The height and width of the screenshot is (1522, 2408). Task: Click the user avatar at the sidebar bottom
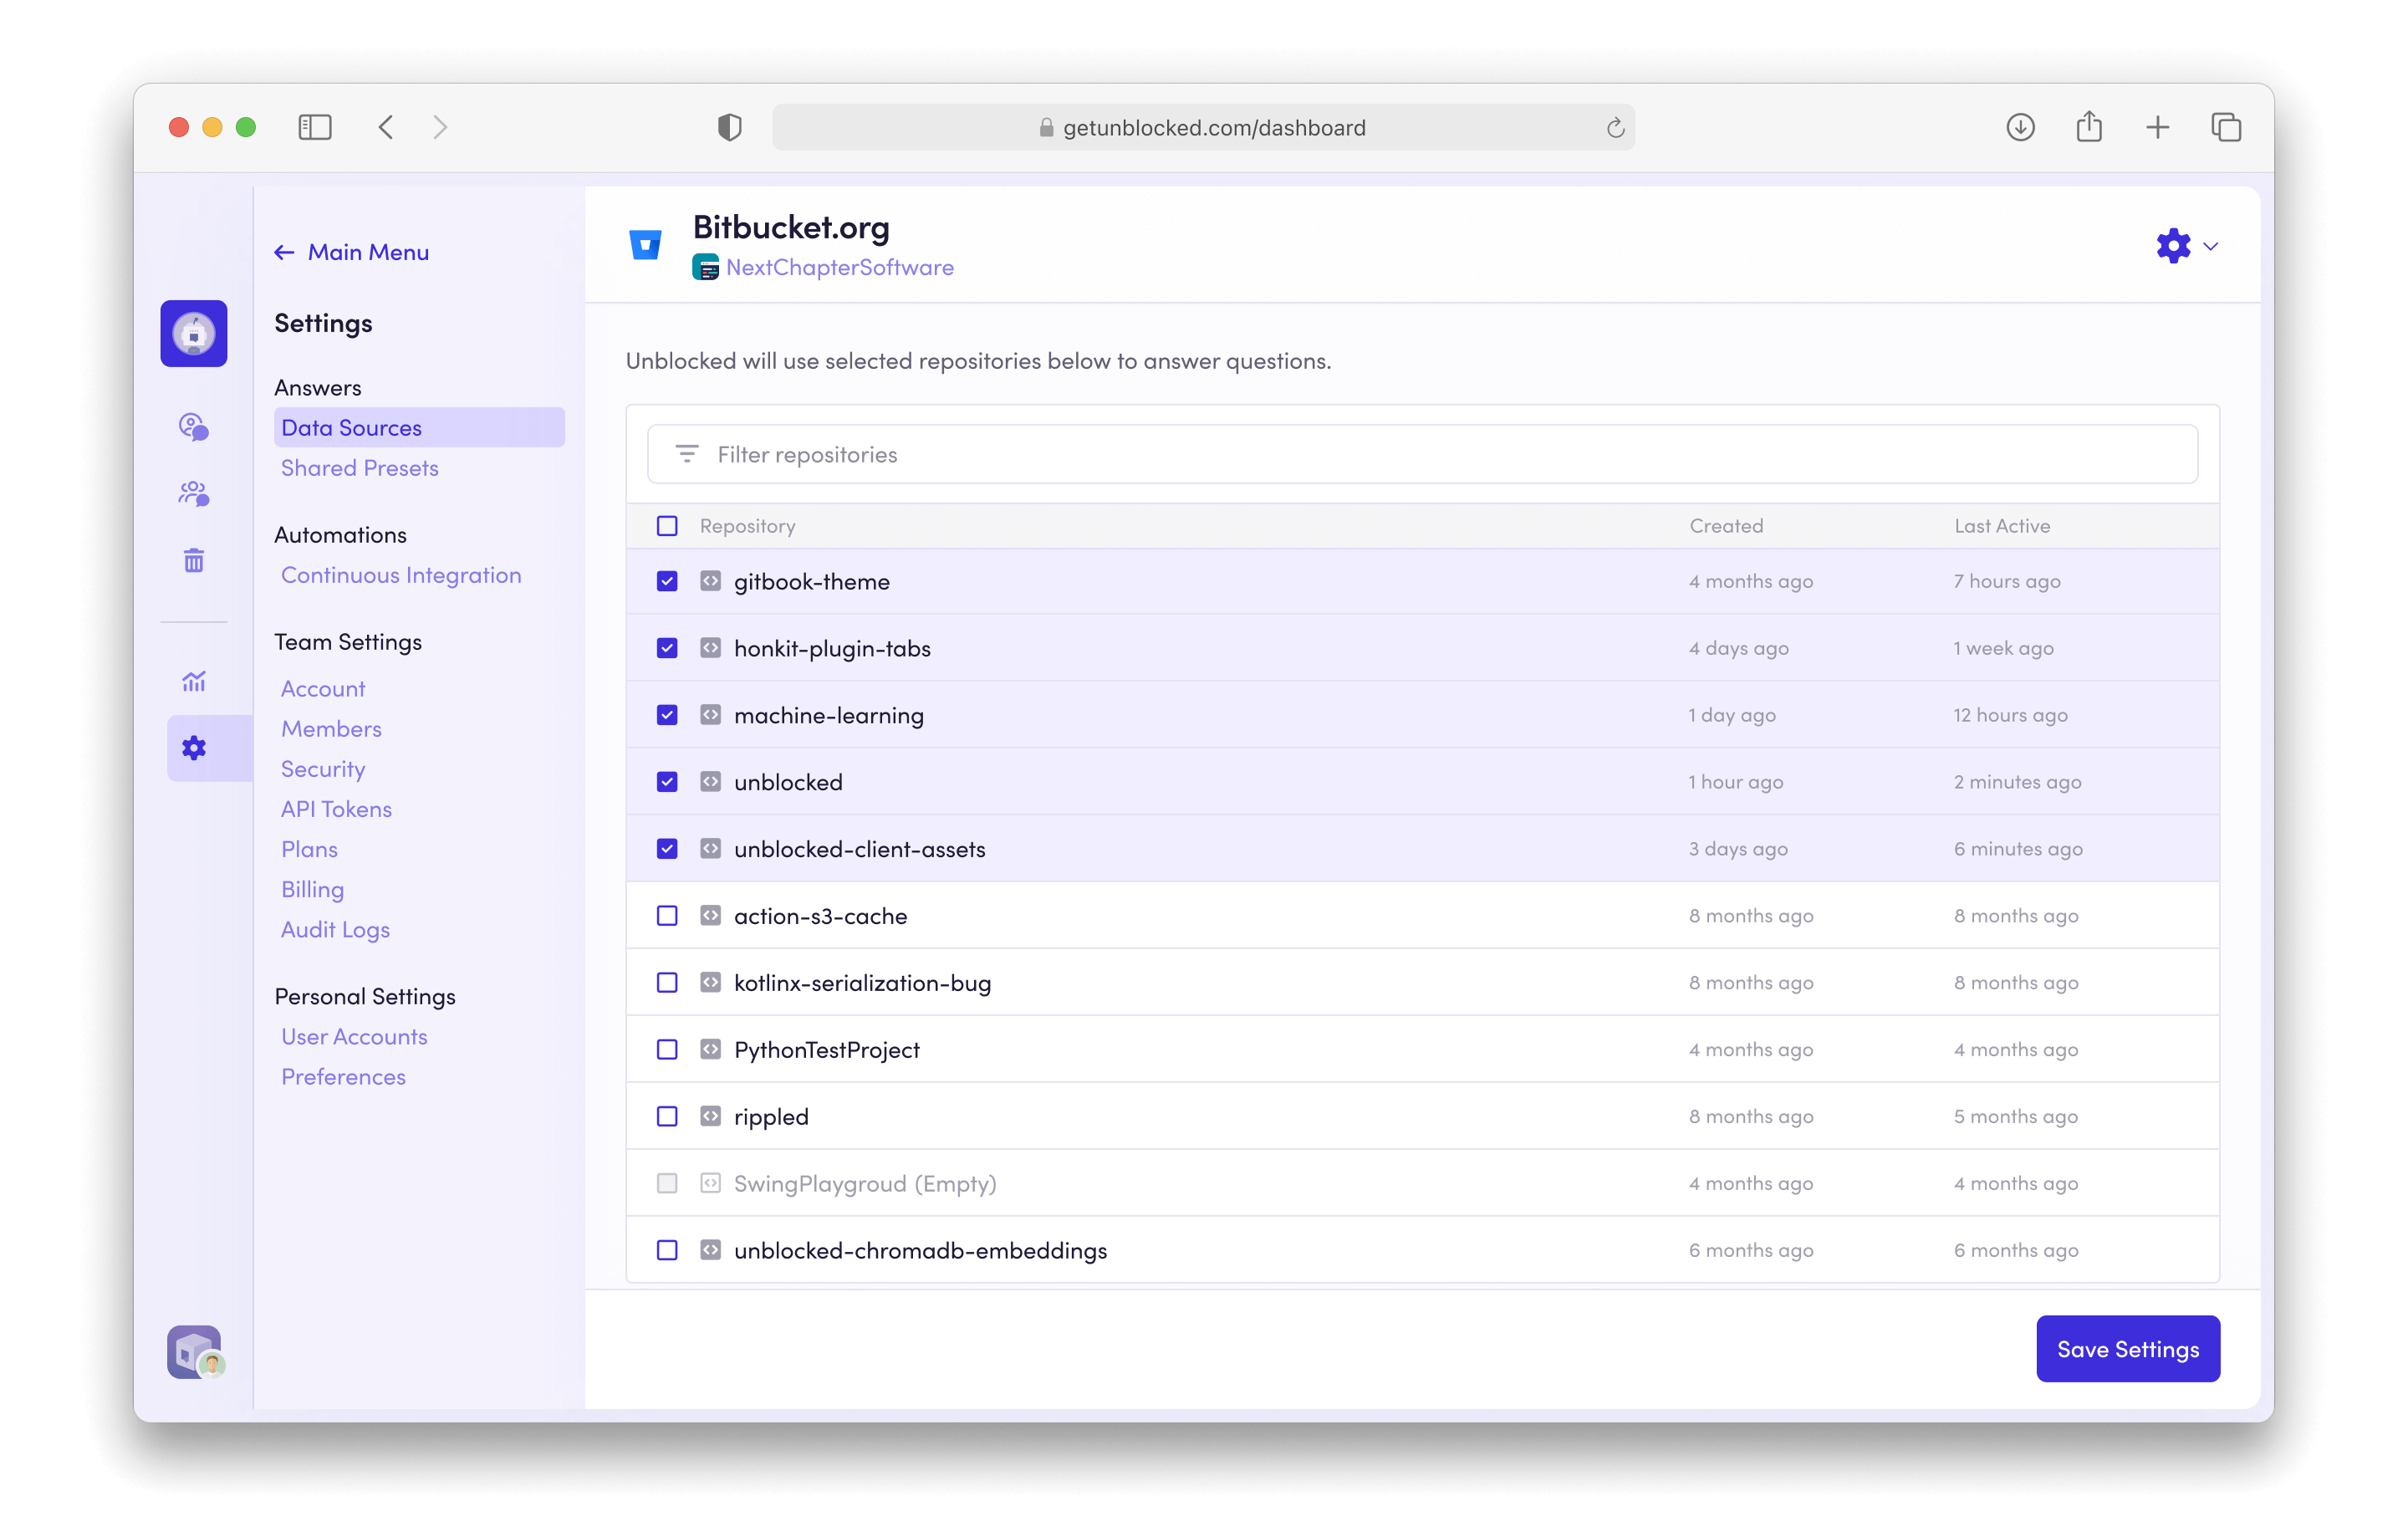(x=193, y=1352)
